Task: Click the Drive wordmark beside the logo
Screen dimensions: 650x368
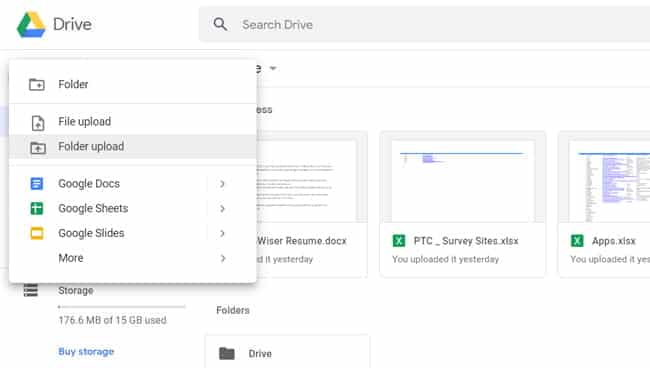Action: [73, 24]
